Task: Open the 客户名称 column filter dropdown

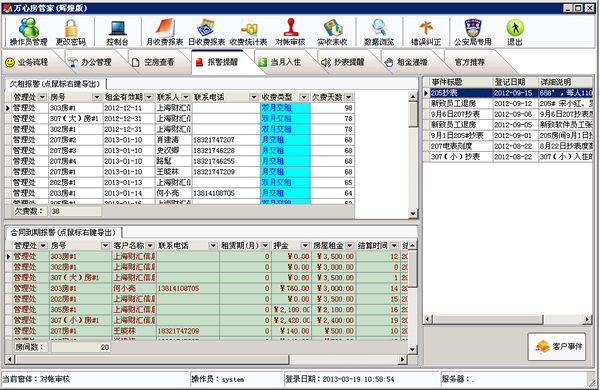Action: [x=150, y=246]
